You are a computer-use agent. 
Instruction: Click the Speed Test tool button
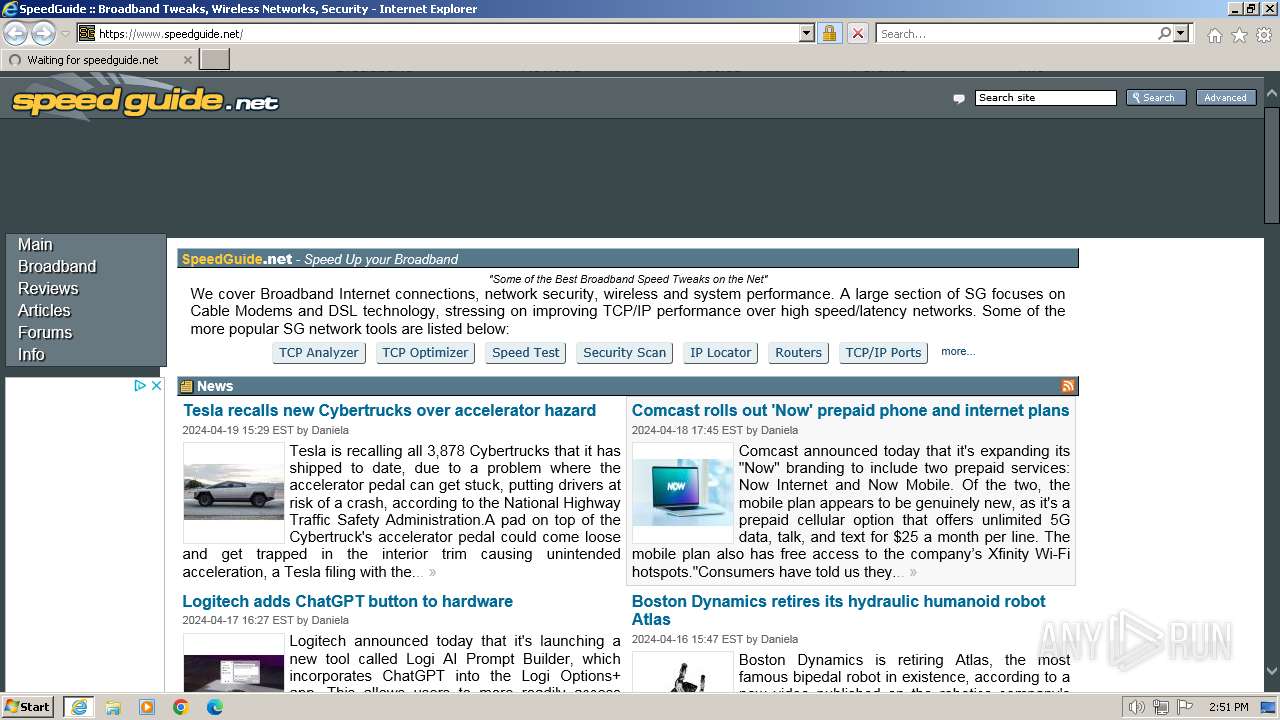click(x=526, y=353)
